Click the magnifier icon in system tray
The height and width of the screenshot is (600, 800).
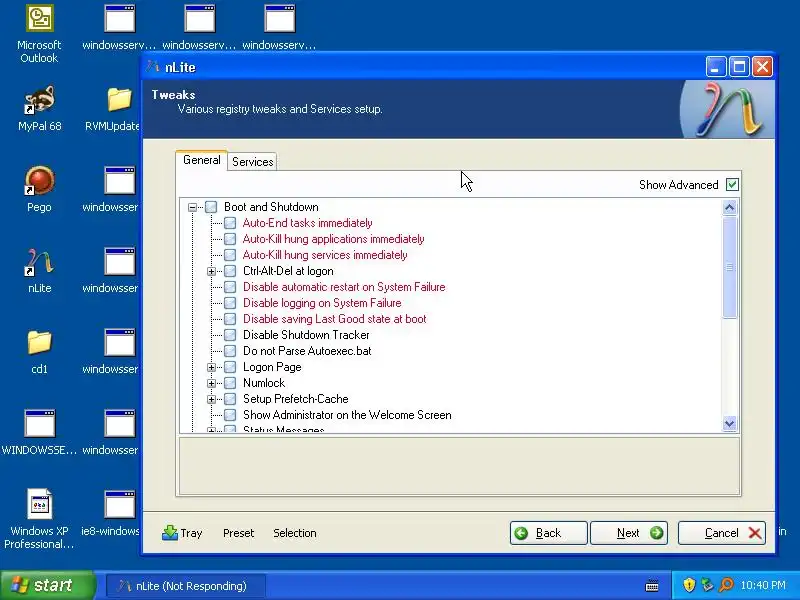coord(726,585)
